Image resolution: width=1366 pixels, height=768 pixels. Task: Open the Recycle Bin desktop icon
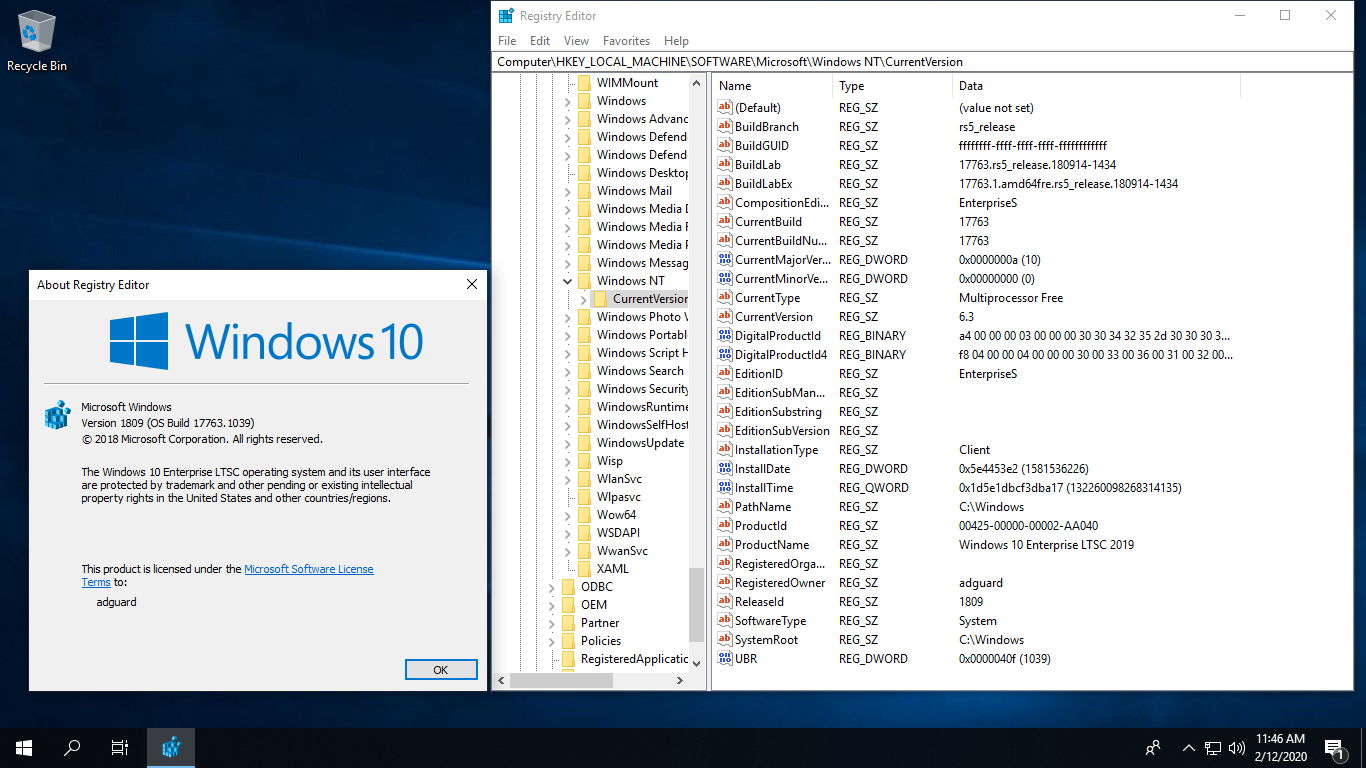tap(37, 41)
